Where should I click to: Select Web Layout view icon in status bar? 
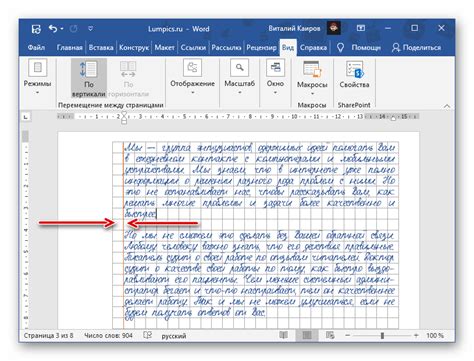[x=330, y=335]
